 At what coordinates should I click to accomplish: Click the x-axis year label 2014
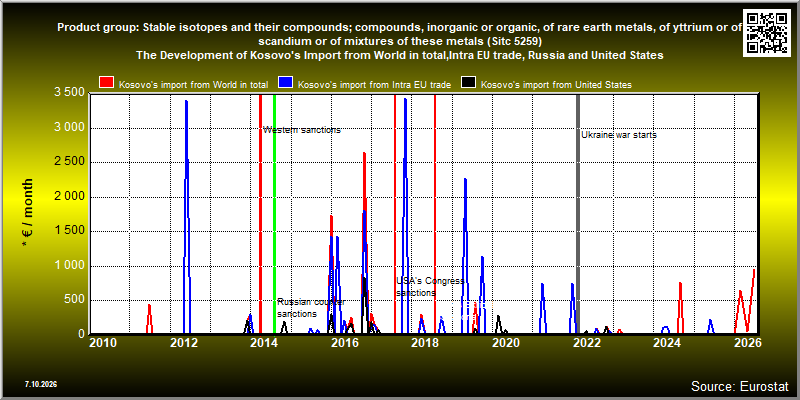(x=263, y=343)
